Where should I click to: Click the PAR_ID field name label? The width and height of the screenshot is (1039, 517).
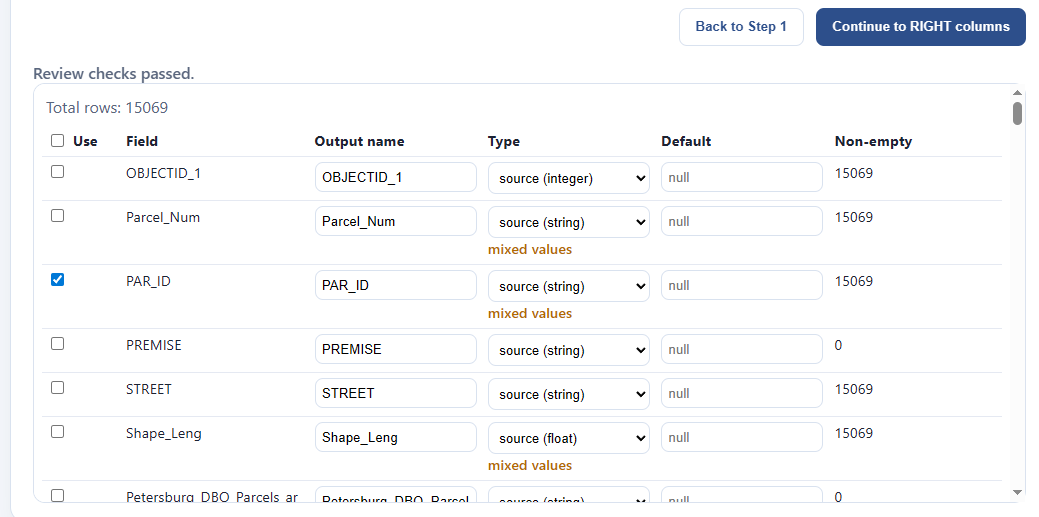(148, 281)
